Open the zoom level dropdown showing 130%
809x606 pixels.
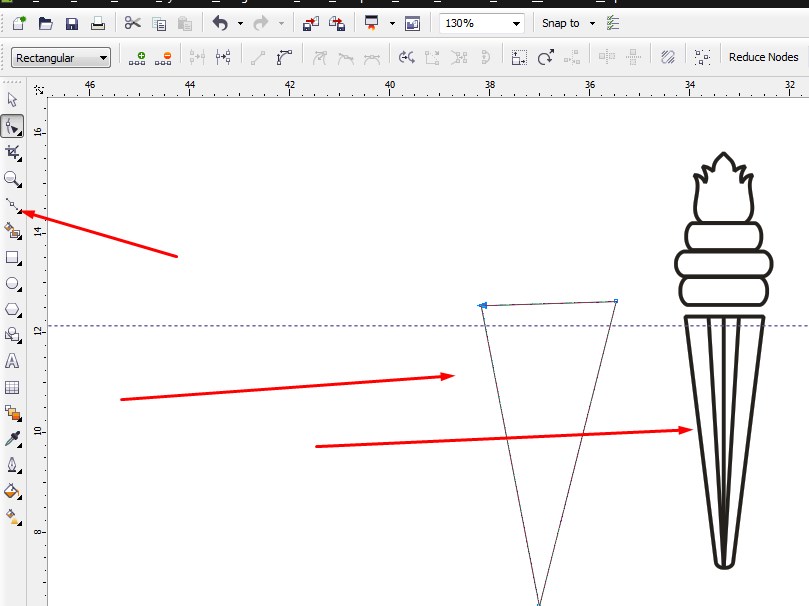pos(515,22)
